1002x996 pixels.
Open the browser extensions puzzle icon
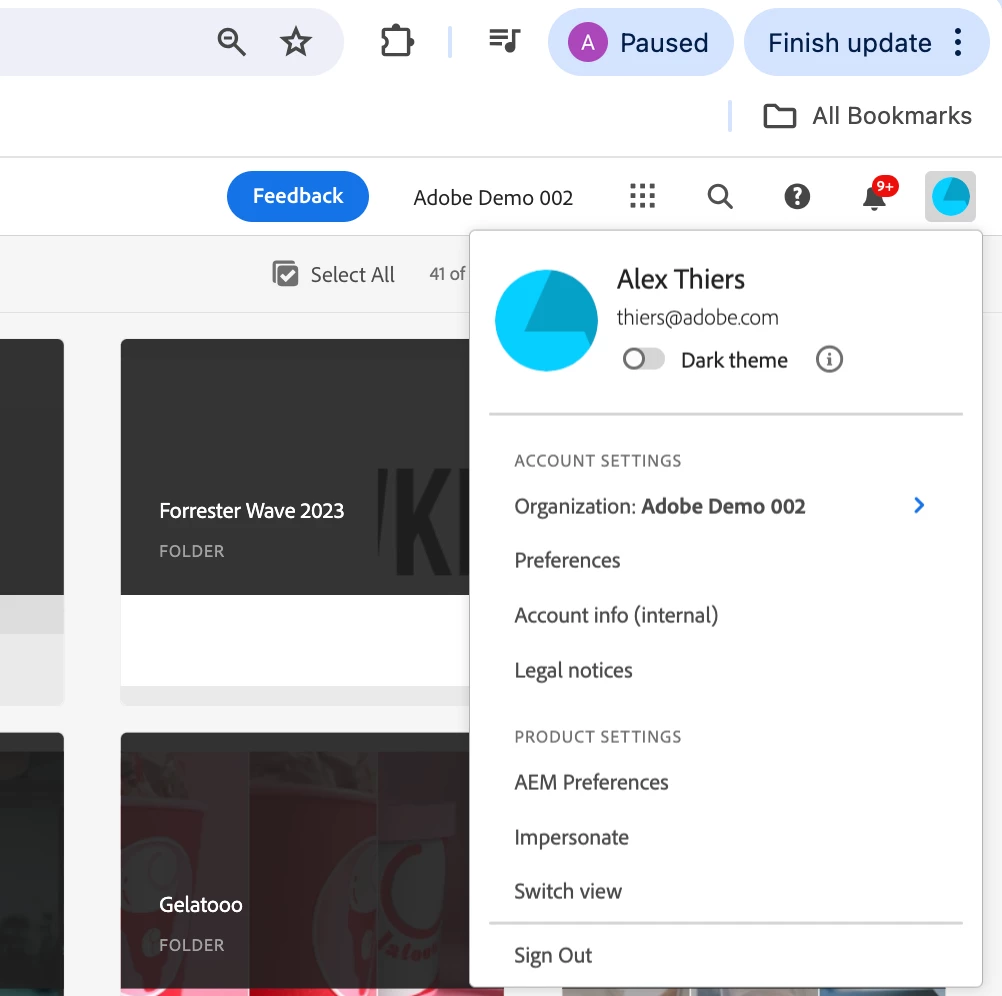pyautogui.click(x=397, y=41)
